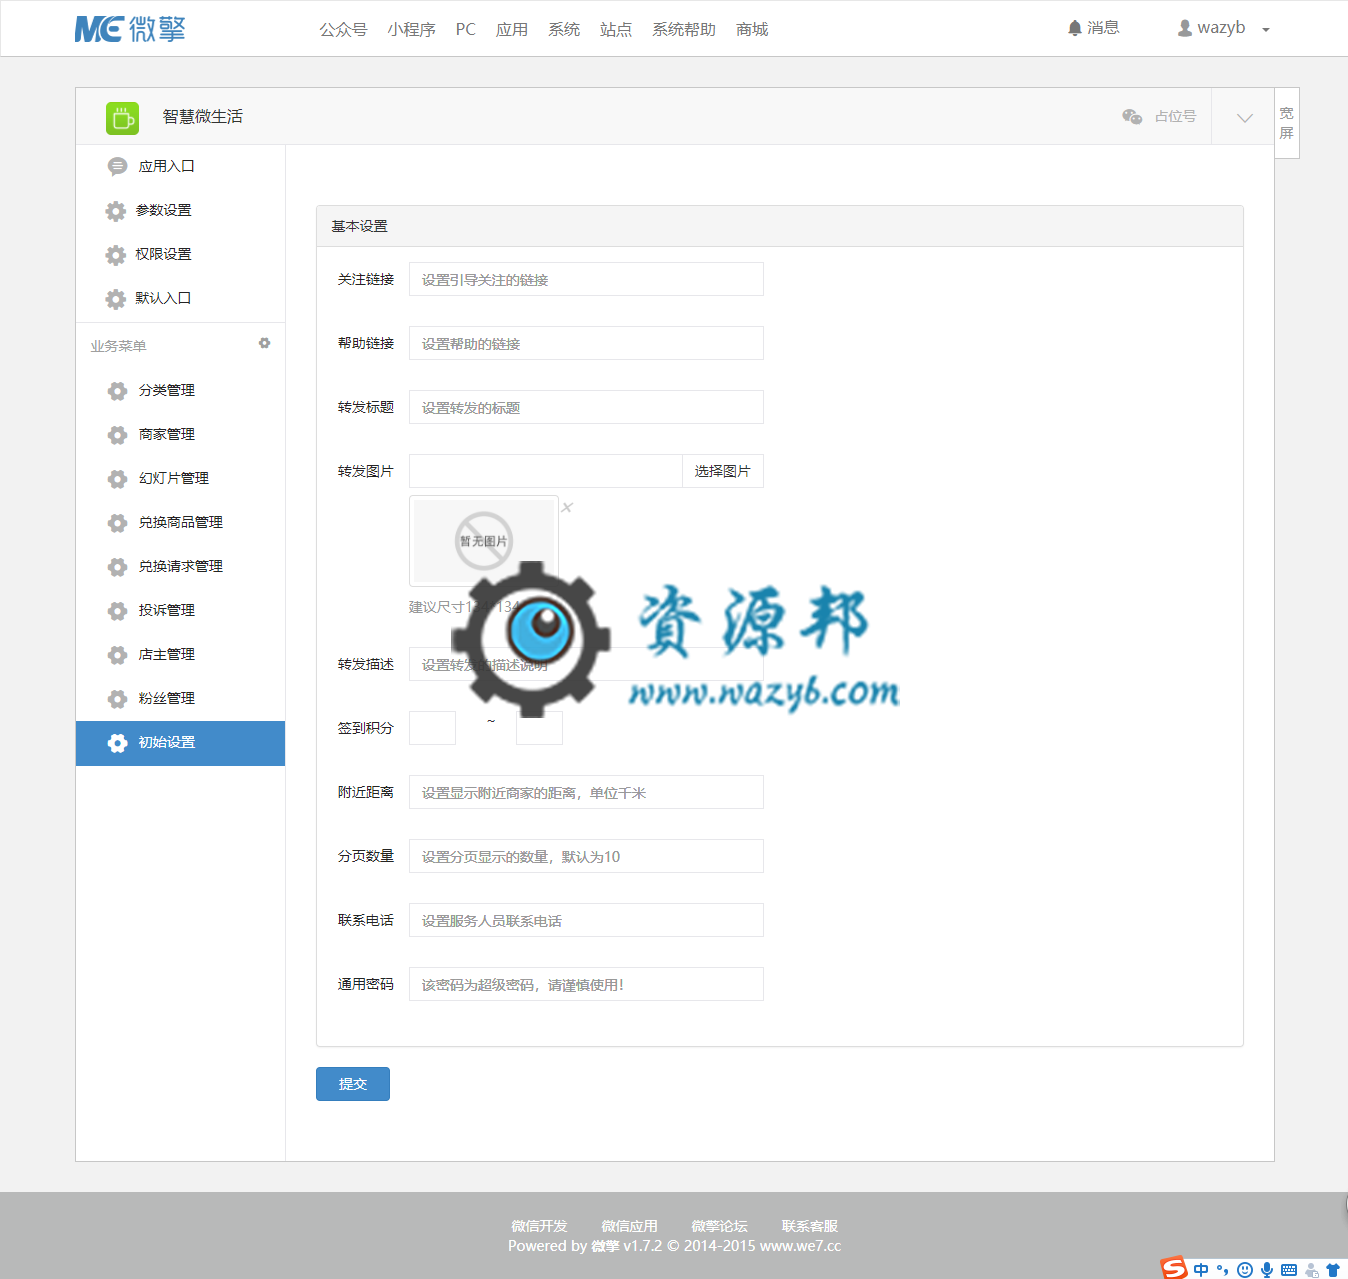Expand the account switch chevron
Viewport: 1348px width, 1279px height.
[x=1245, y=118]
